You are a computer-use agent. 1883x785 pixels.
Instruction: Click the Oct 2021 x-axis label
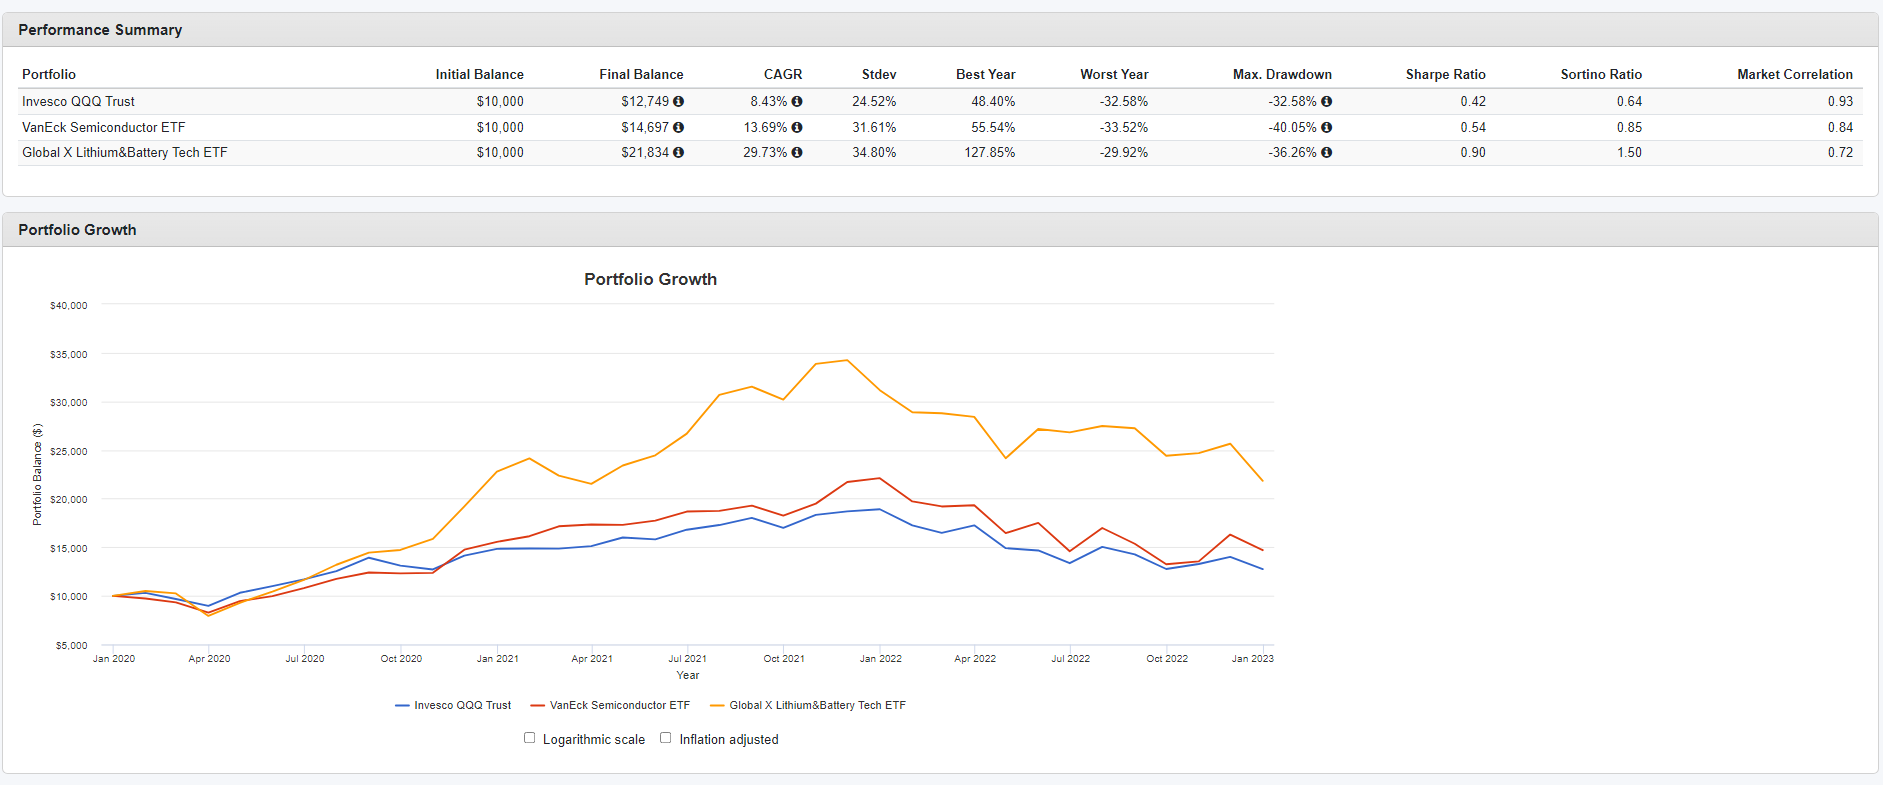coord(784,659)
